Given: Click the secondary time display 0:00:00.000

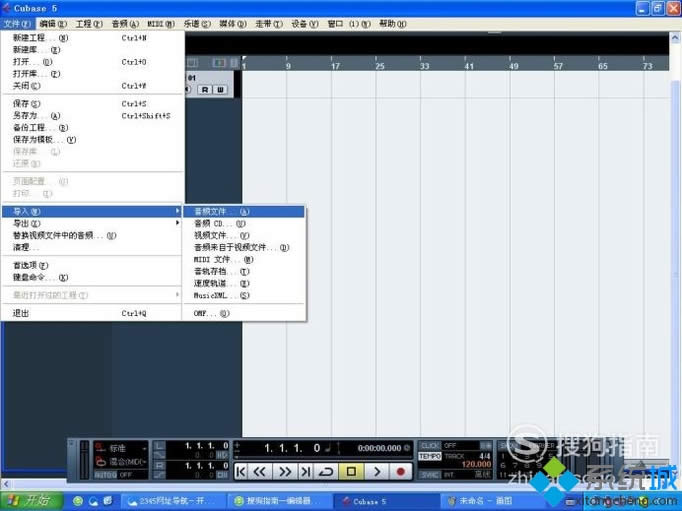Looking at the screenshot, I should tap(379, 448).
